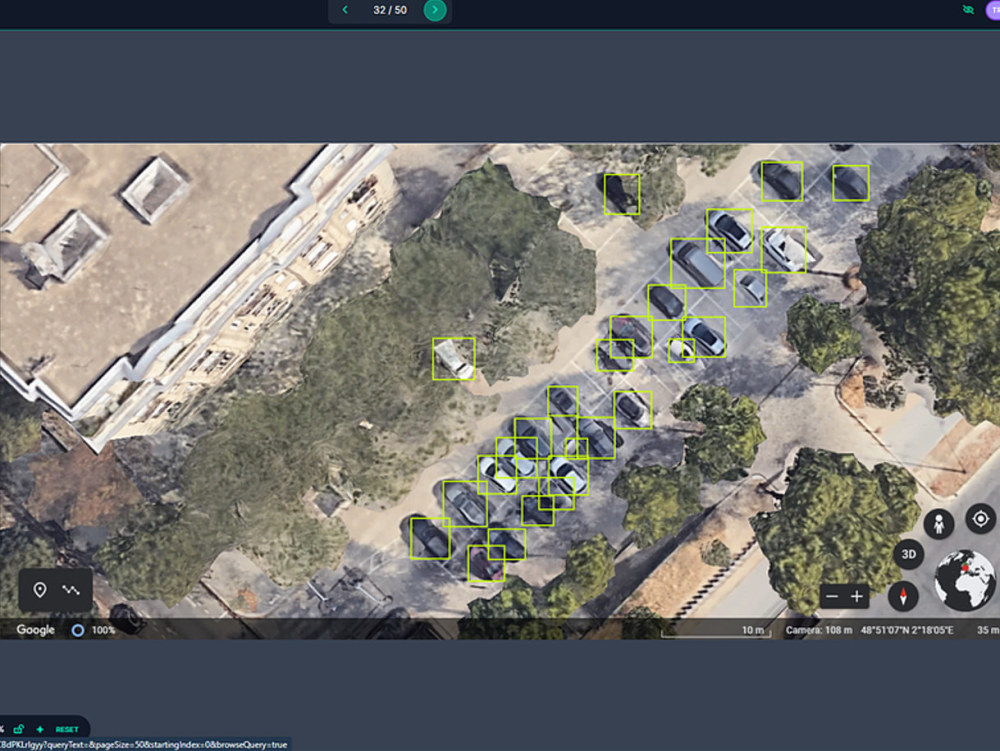Click the my-location crosshair icon
This screenshot has height=751, width=1000.
(x=980, y=519)
